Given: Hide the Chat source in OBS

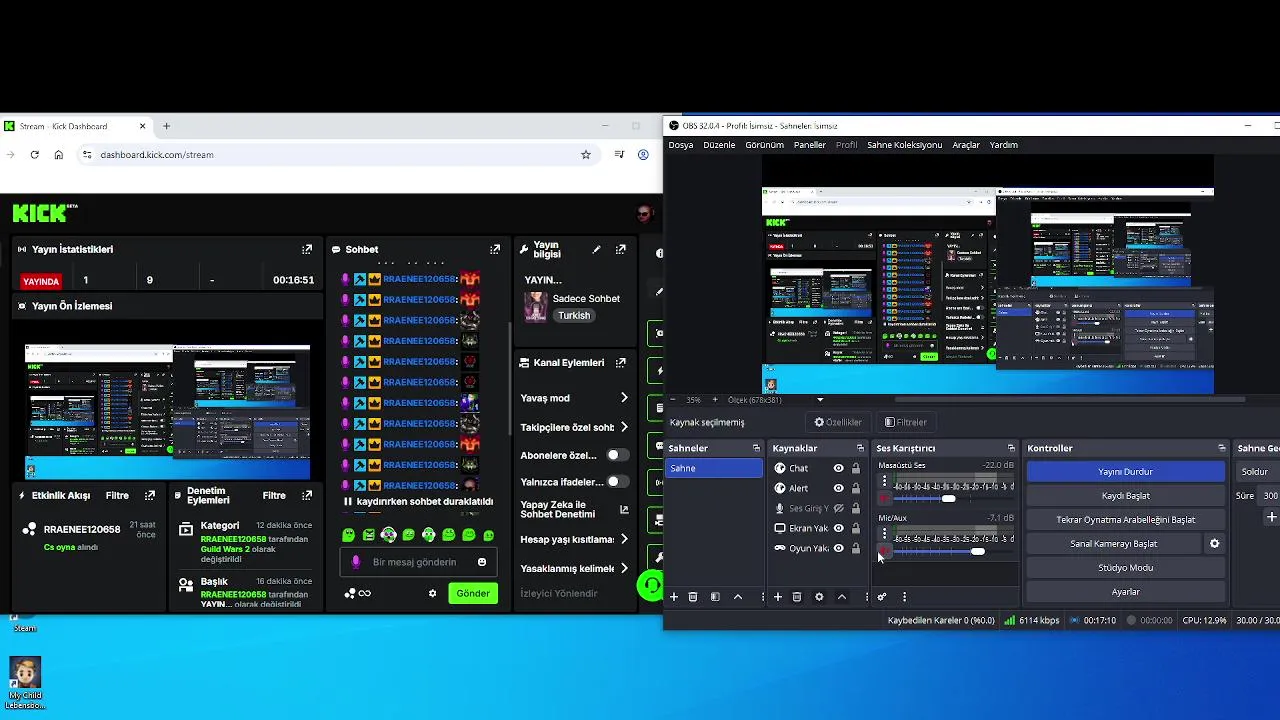Looking at the screenshot, I should pyautogui.click(x=838, y=468).
